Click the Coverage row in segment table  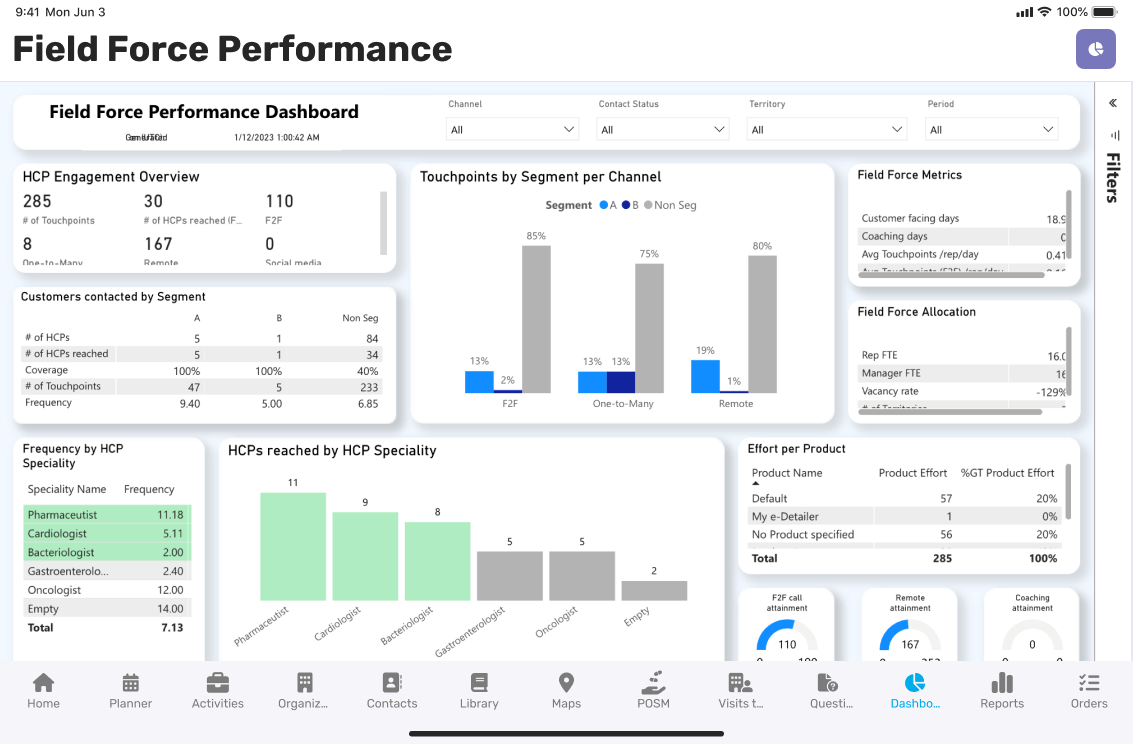201,371
